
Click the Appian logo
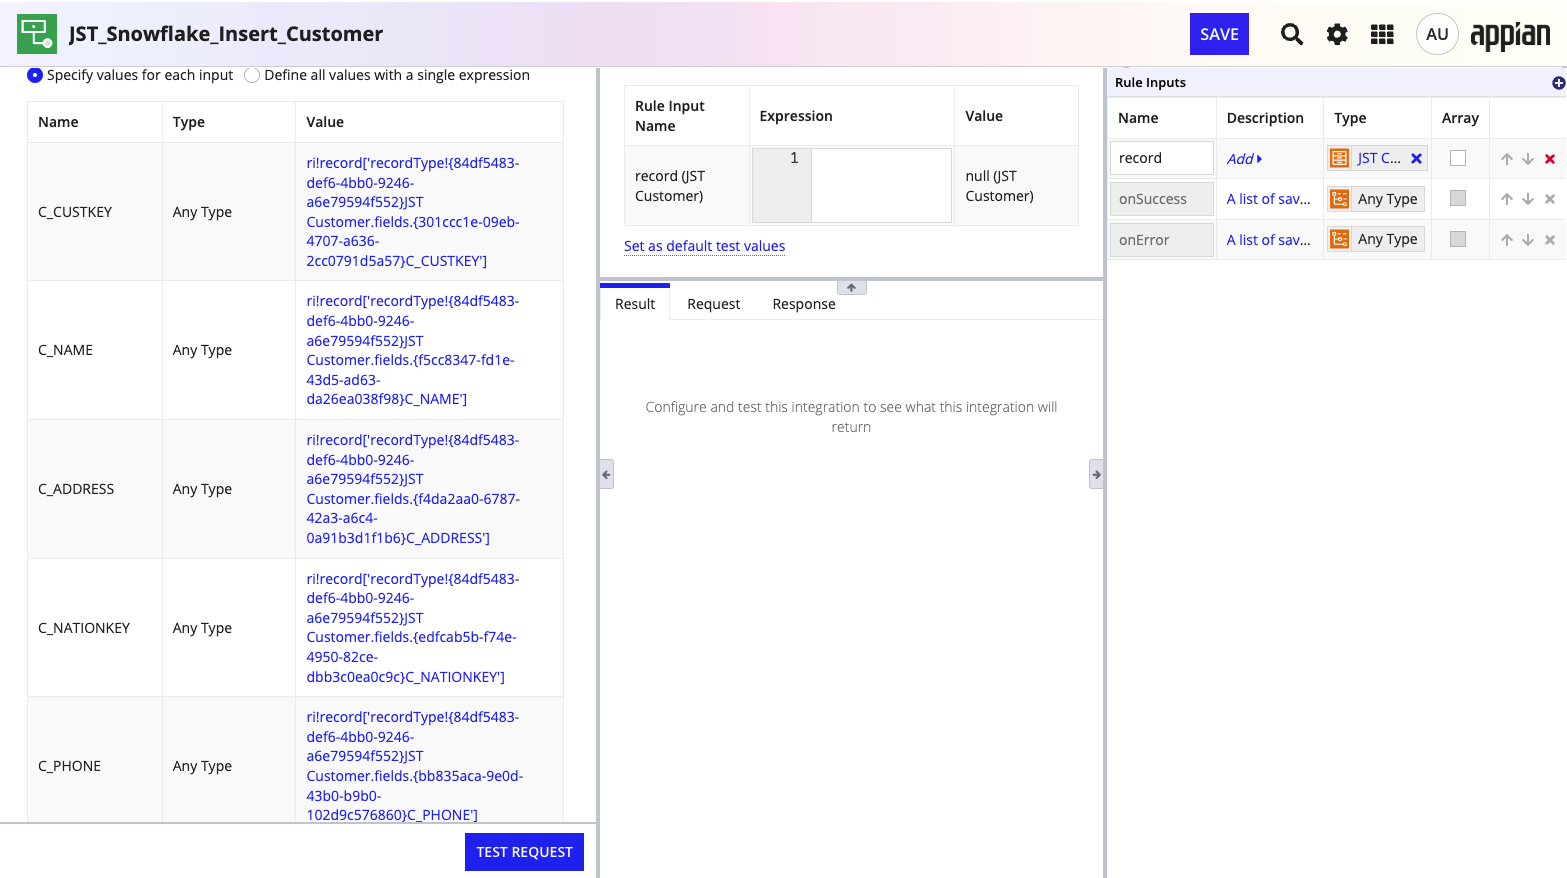[1510, 36]
